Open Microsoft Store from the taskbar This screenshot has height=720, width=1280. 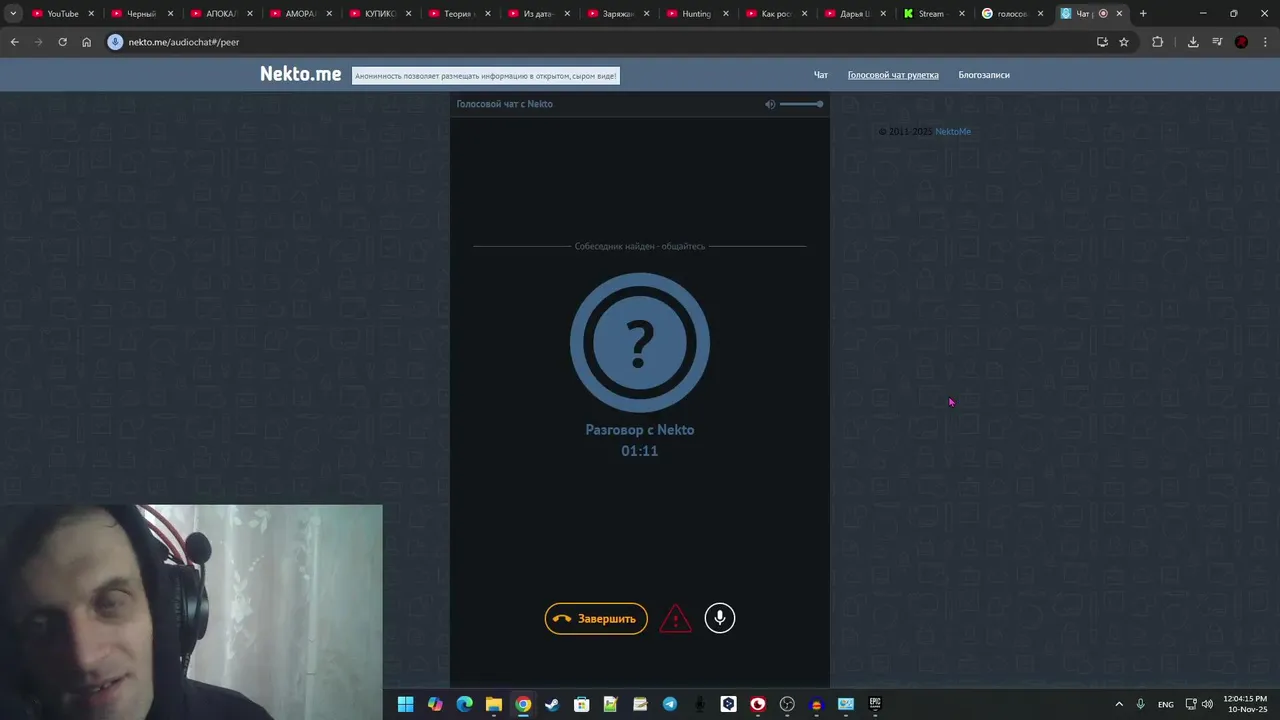pyautogui.click(x=581, y=704)
